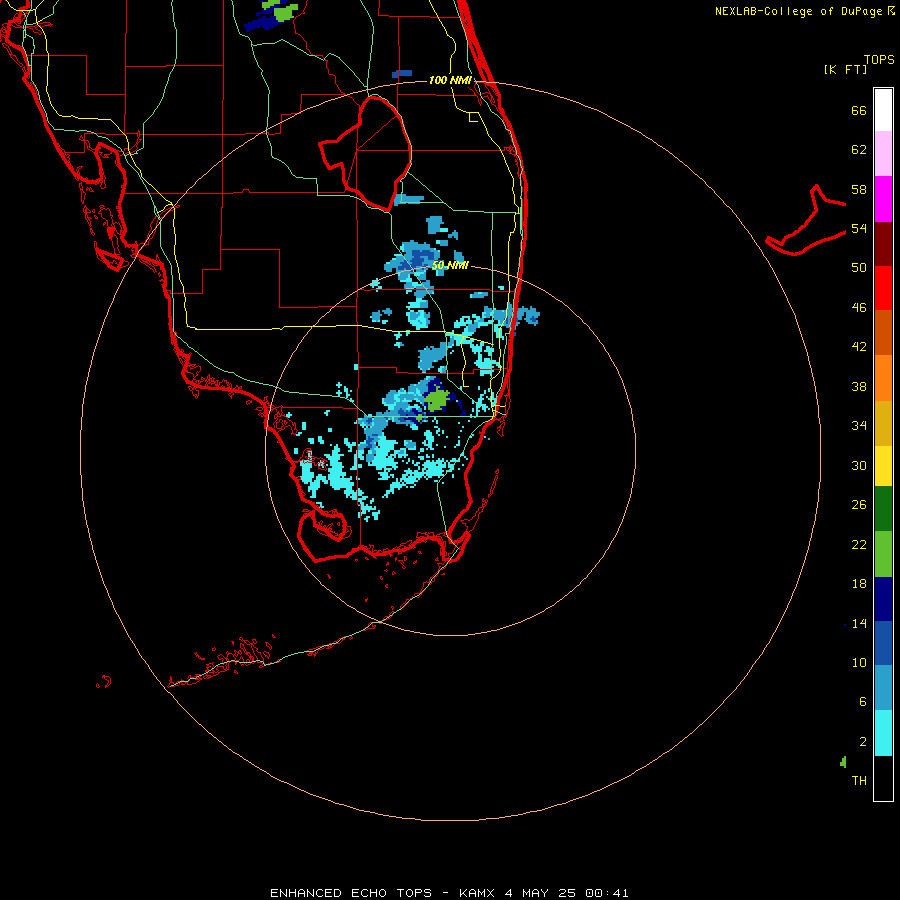This screenshot has height=900, width=900.
Task: Click the green echo top cell near Miami
Action: click(437, 399)
